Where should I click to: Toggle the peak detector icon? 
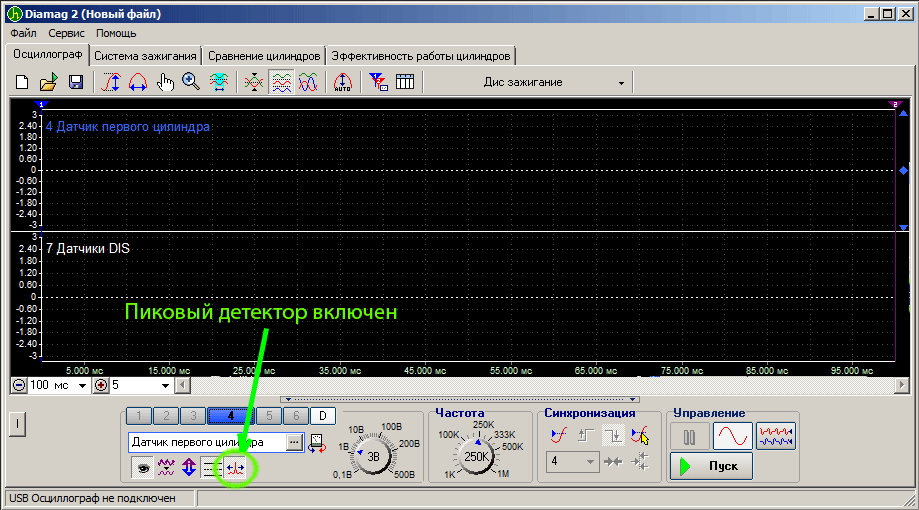point(236,468)
